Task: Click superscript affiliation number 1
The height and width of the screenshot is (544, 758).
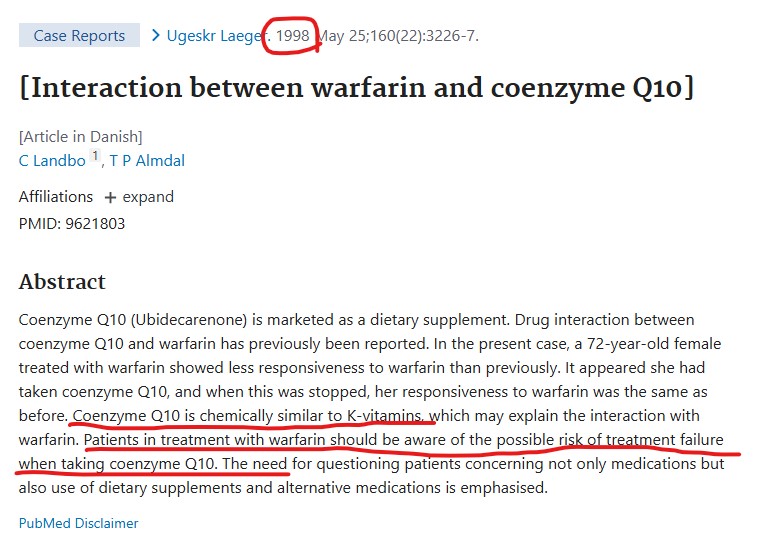Action: point(96,156)
